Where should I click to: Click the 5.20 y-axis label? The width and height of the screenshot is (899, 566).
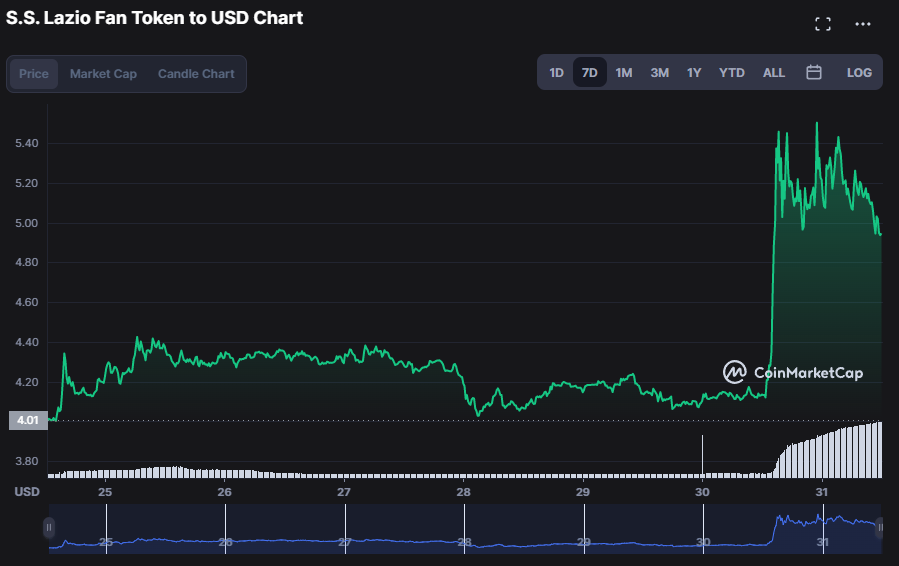coord(27,184)
